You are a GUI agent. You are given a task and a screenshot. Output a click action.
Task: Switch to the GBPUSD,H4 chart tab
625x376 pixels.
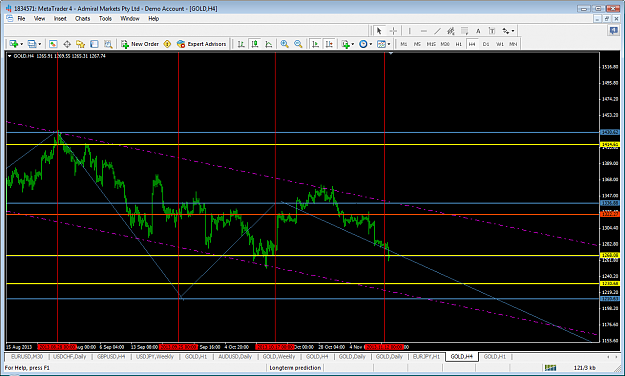tap(111, 356)
